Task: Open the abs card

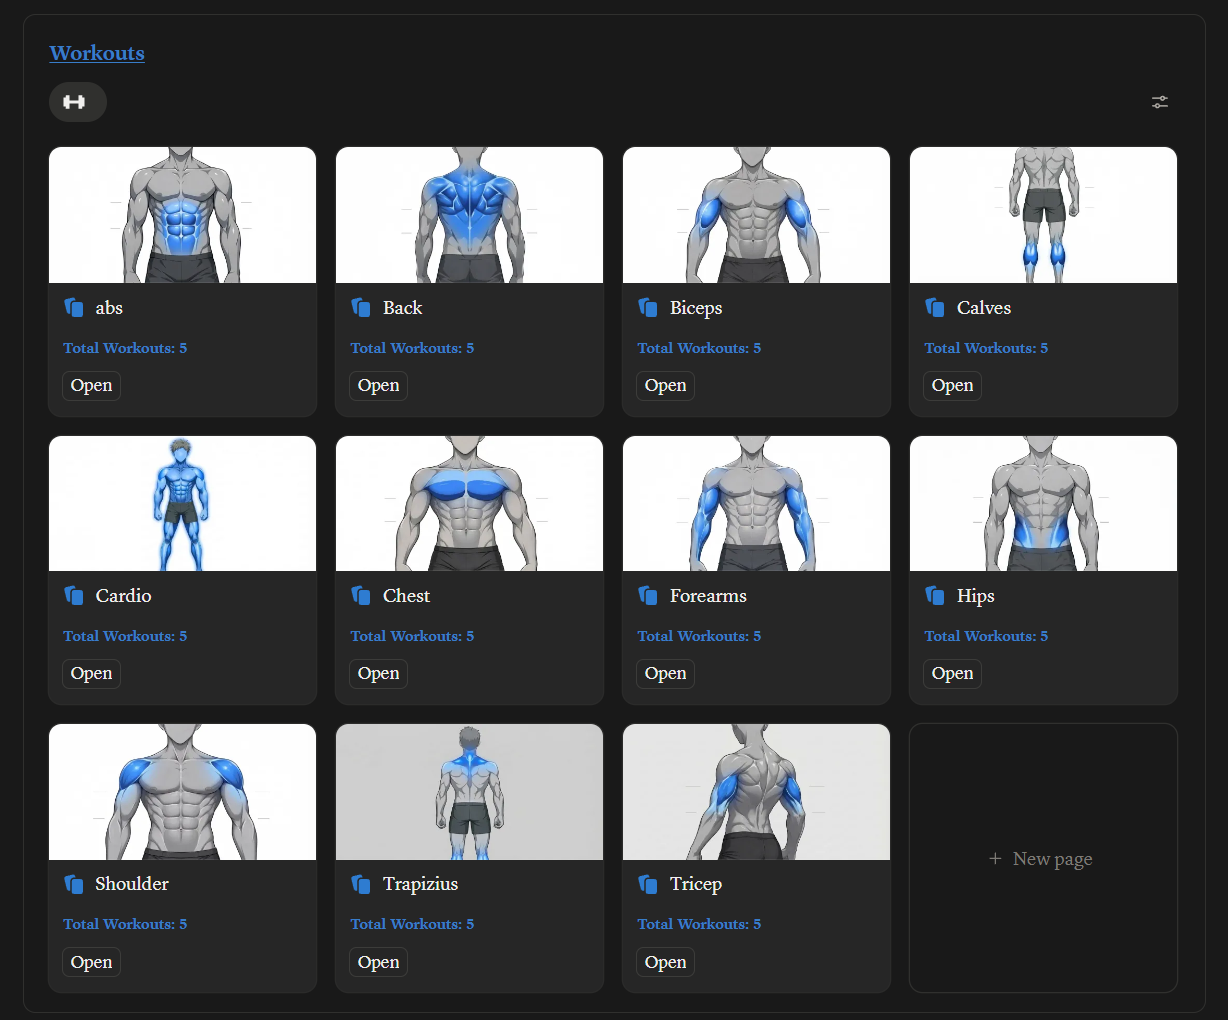Action: coord(91,386)
